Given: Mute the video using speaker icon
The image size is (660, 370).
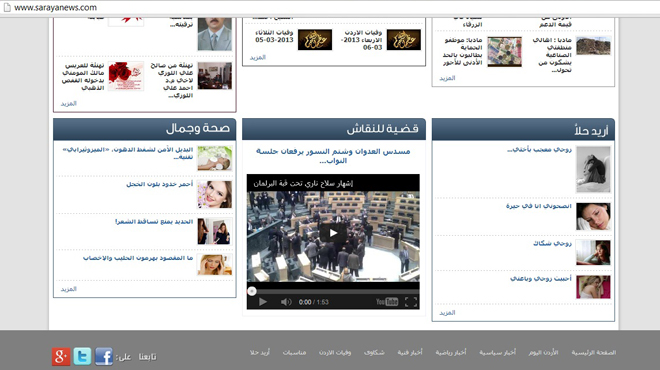Looking at the screenshot, I should 286,302.
